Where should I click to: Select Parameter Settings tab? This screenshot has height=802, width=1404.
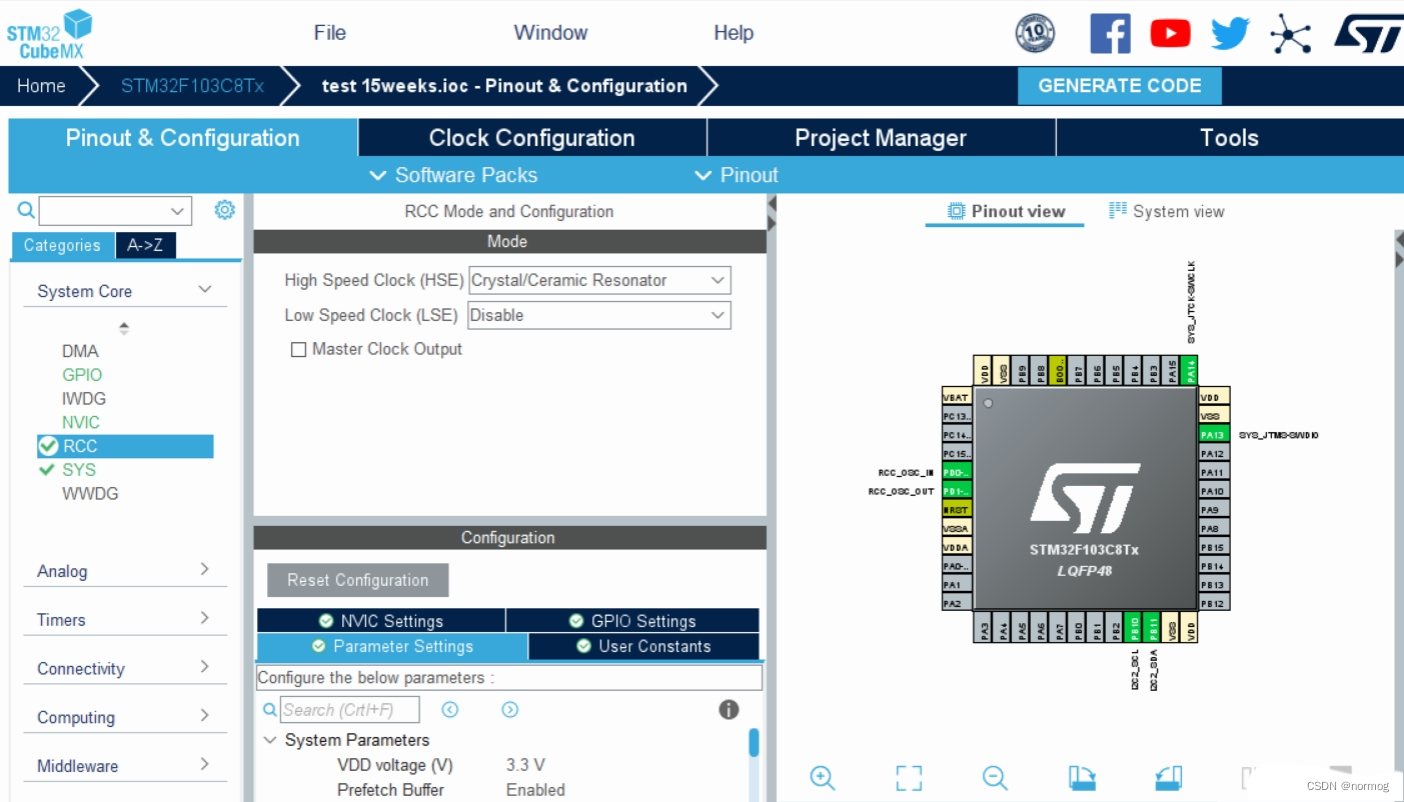(x=392, y=646)
